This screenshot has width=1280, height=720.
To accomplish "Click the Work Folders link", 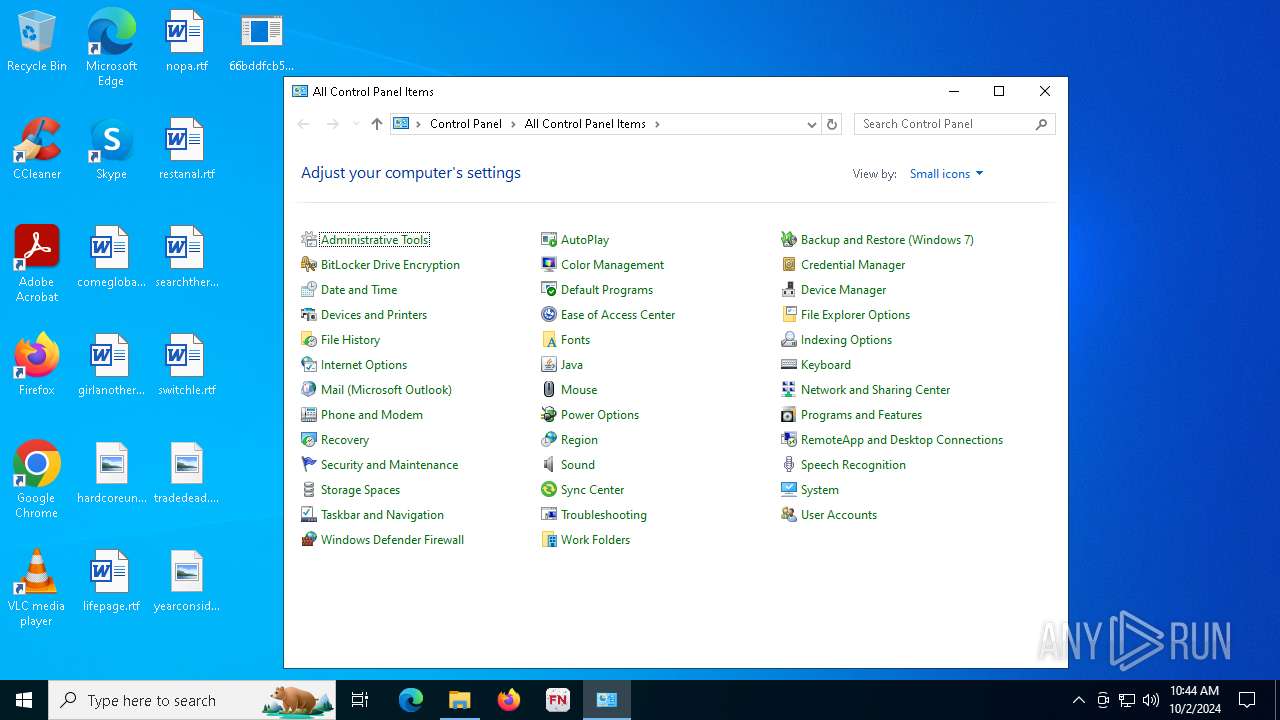I will pyautogui.click(x=595, y=540).
